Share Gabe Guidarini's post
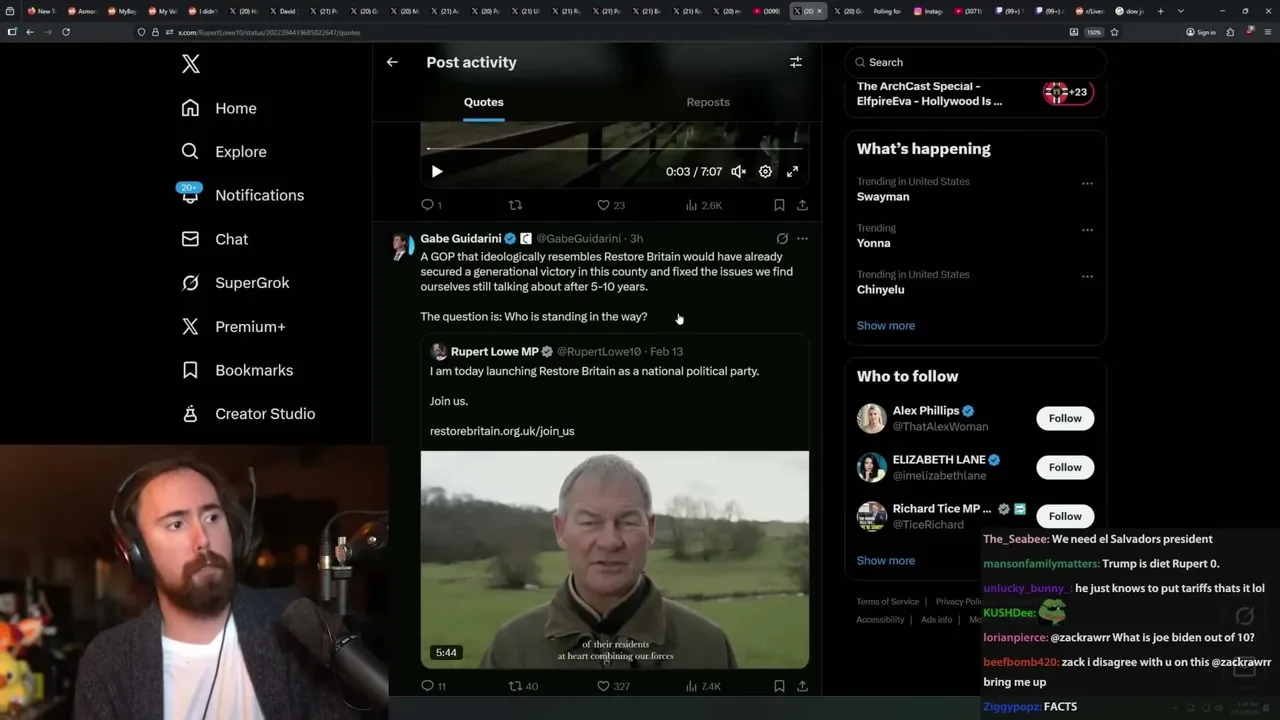1280x720 pixels. pyautogui.click(x=802, y=686)
